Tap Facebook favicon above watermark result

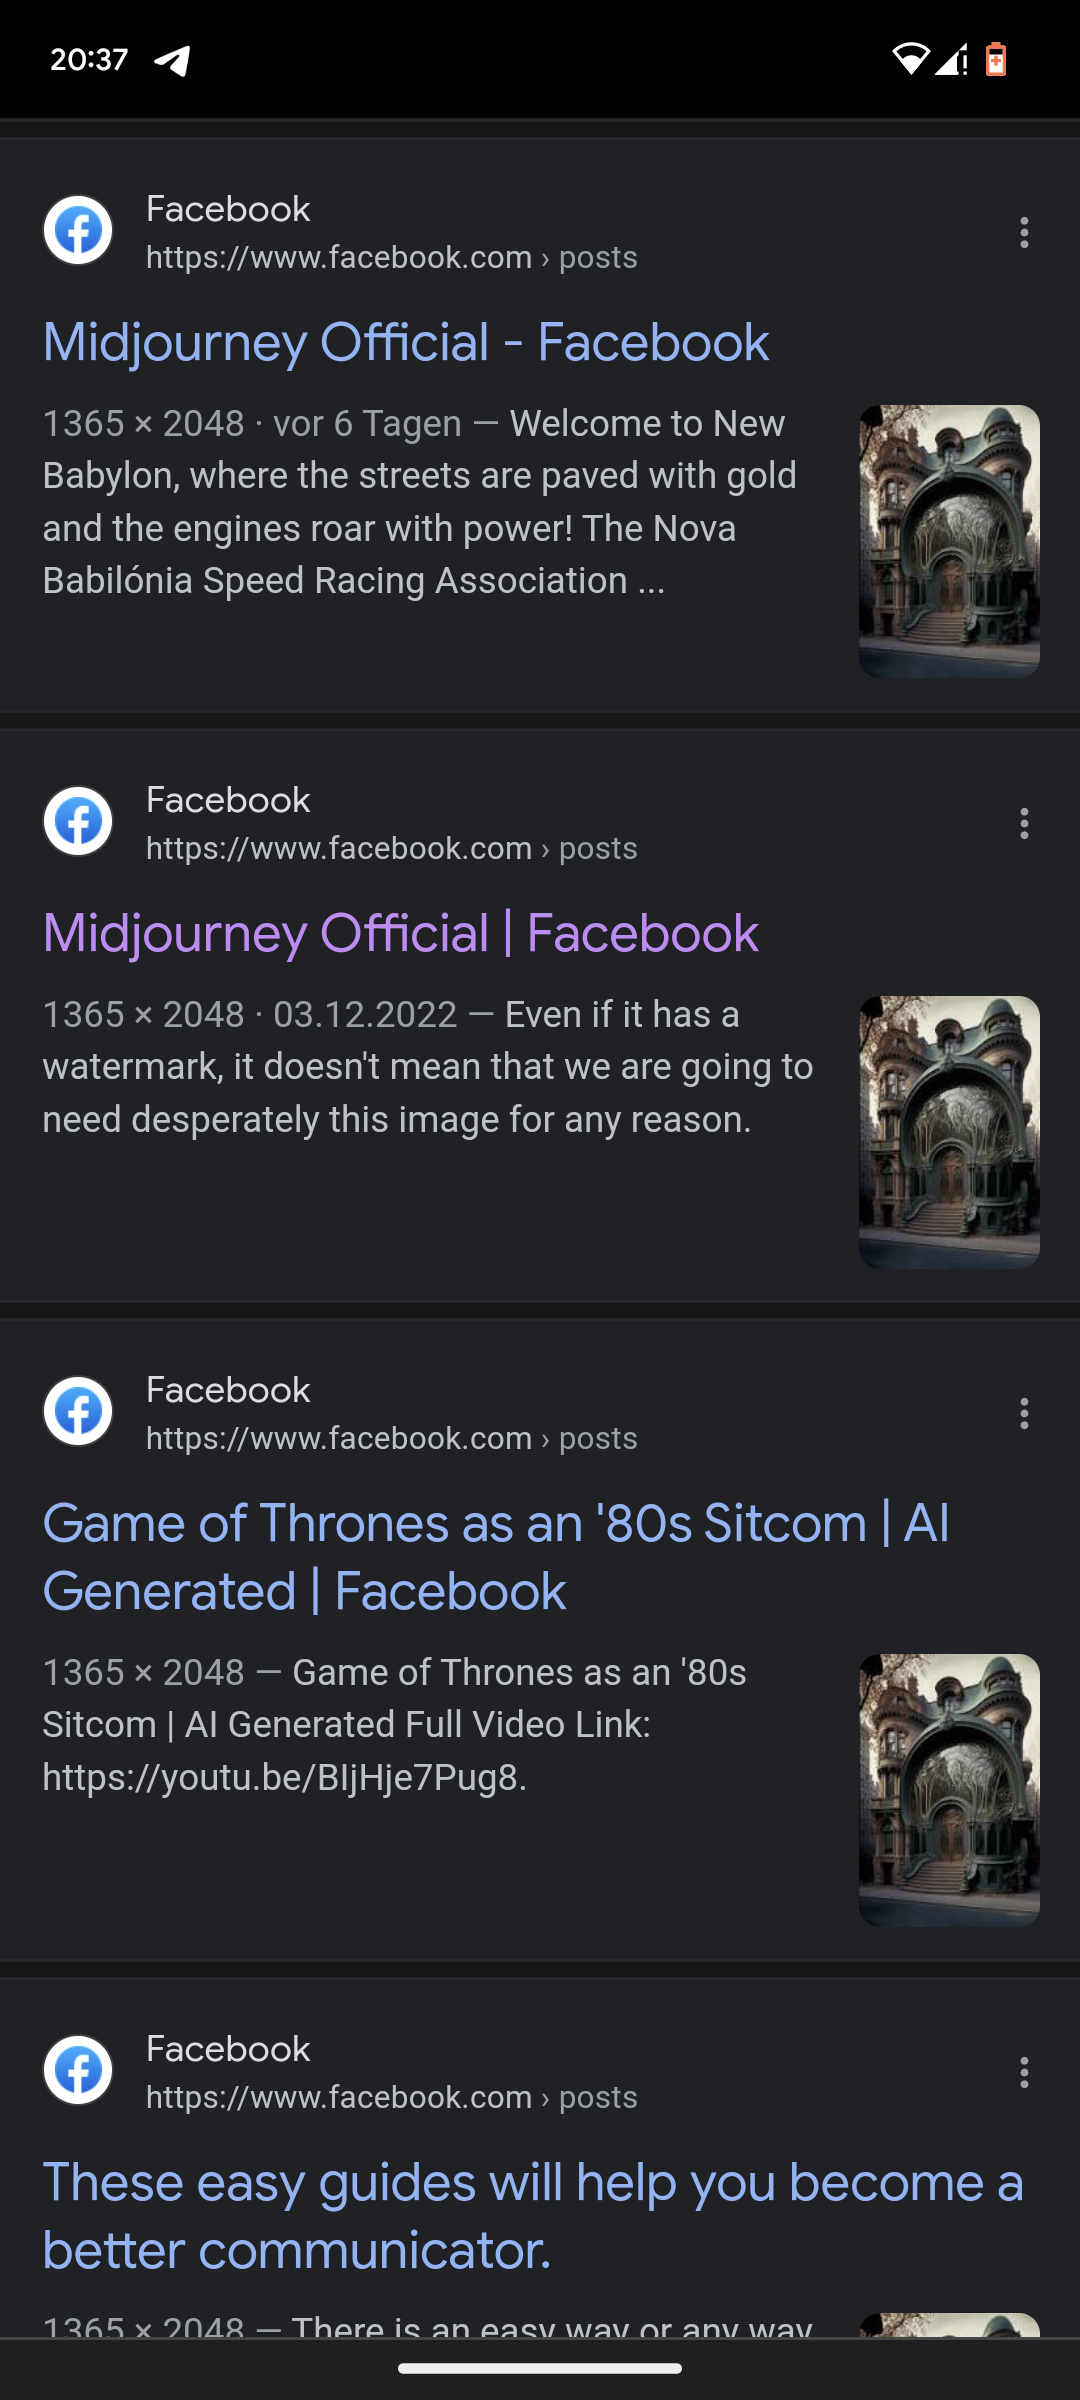78,821
